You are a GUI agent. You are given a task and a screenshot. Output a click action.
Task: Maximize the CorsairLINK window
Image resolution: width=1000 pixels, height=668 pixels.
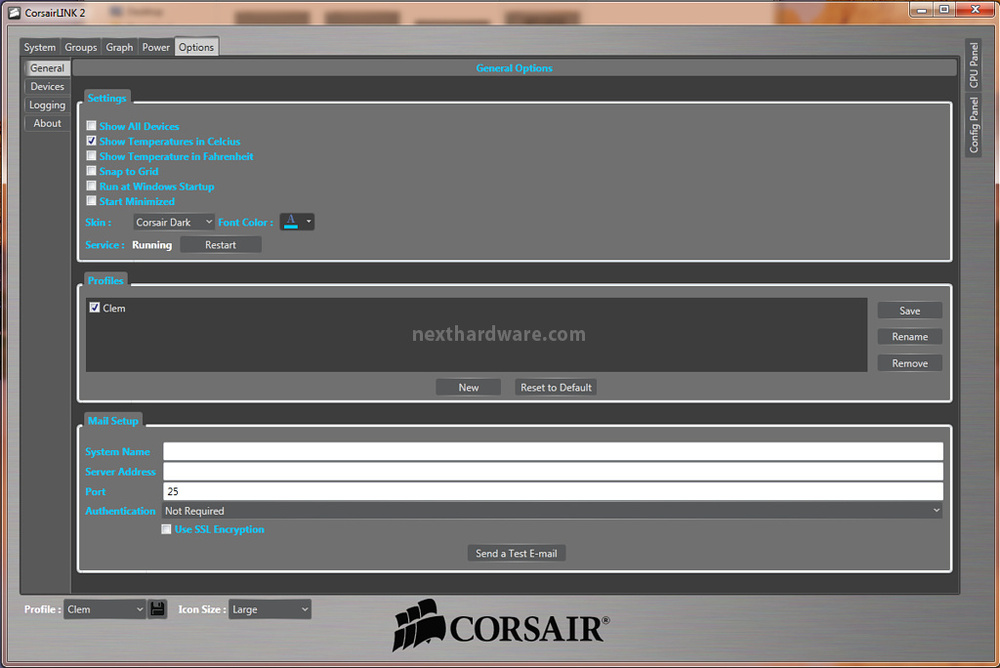944,10
